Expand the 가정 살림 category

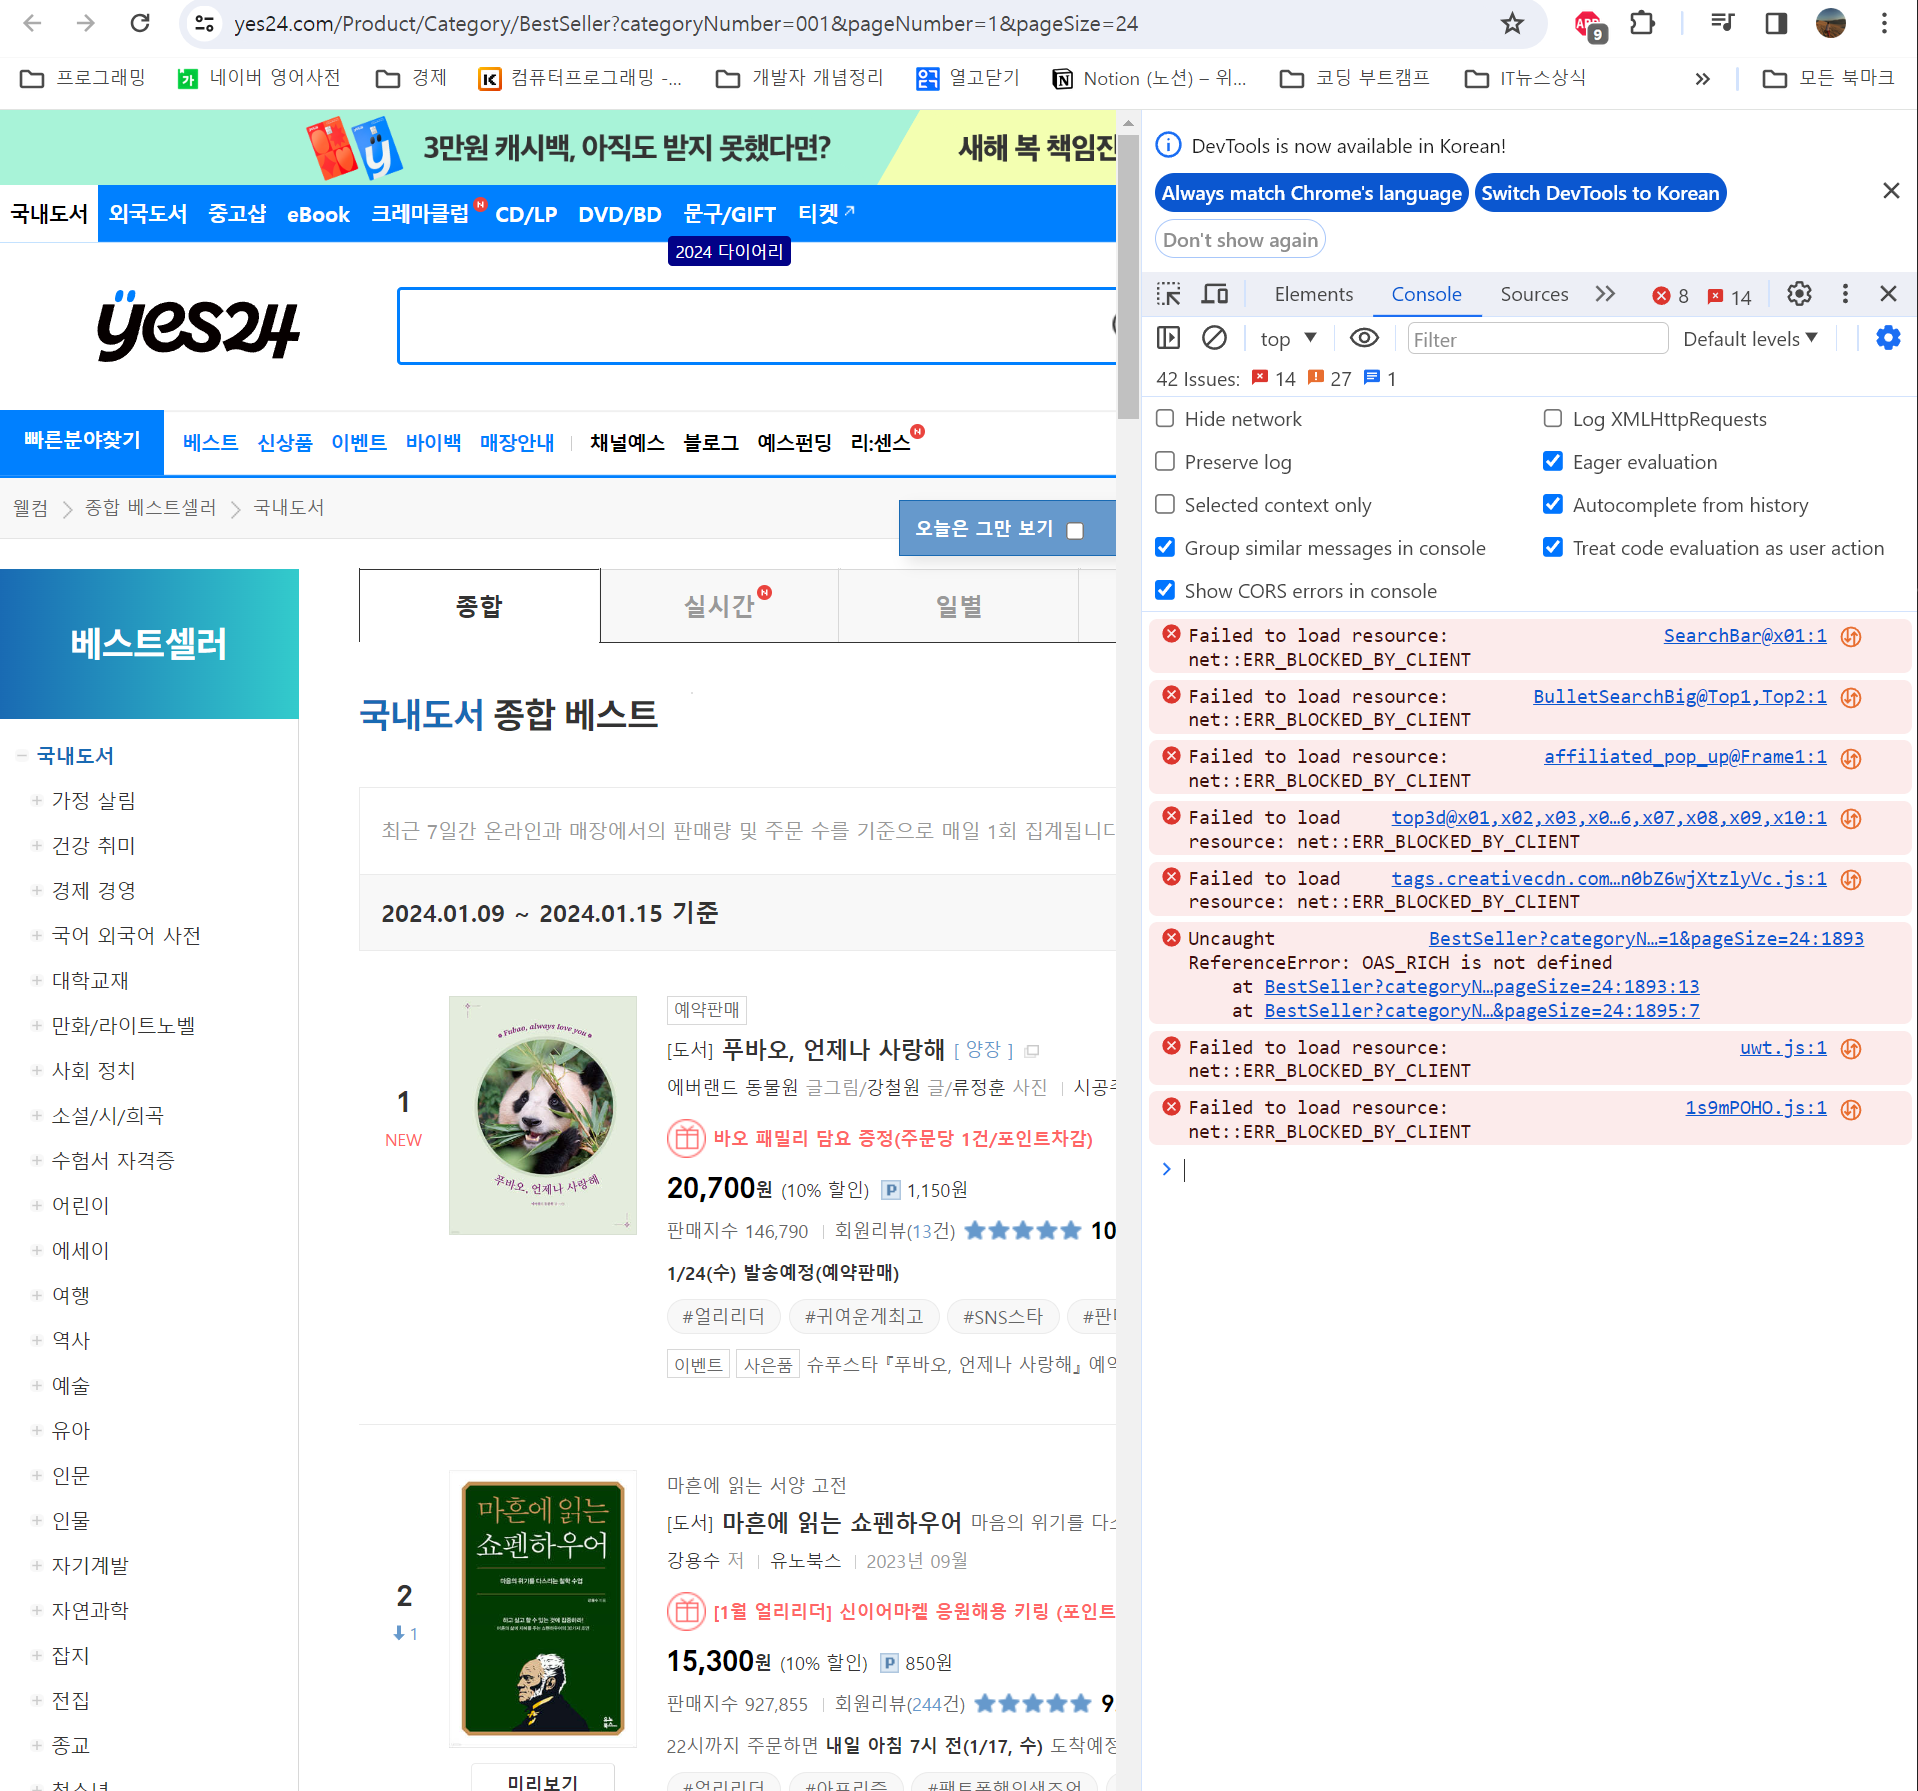[36, 800]
